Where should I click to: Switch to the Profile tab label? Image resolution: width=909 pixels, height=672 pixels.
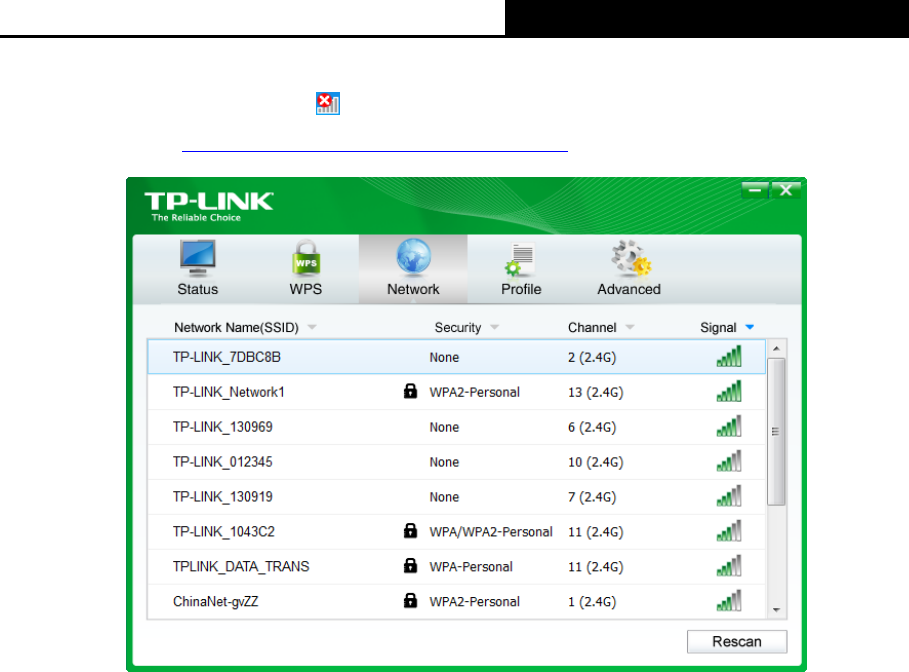[x=521, y=289]
